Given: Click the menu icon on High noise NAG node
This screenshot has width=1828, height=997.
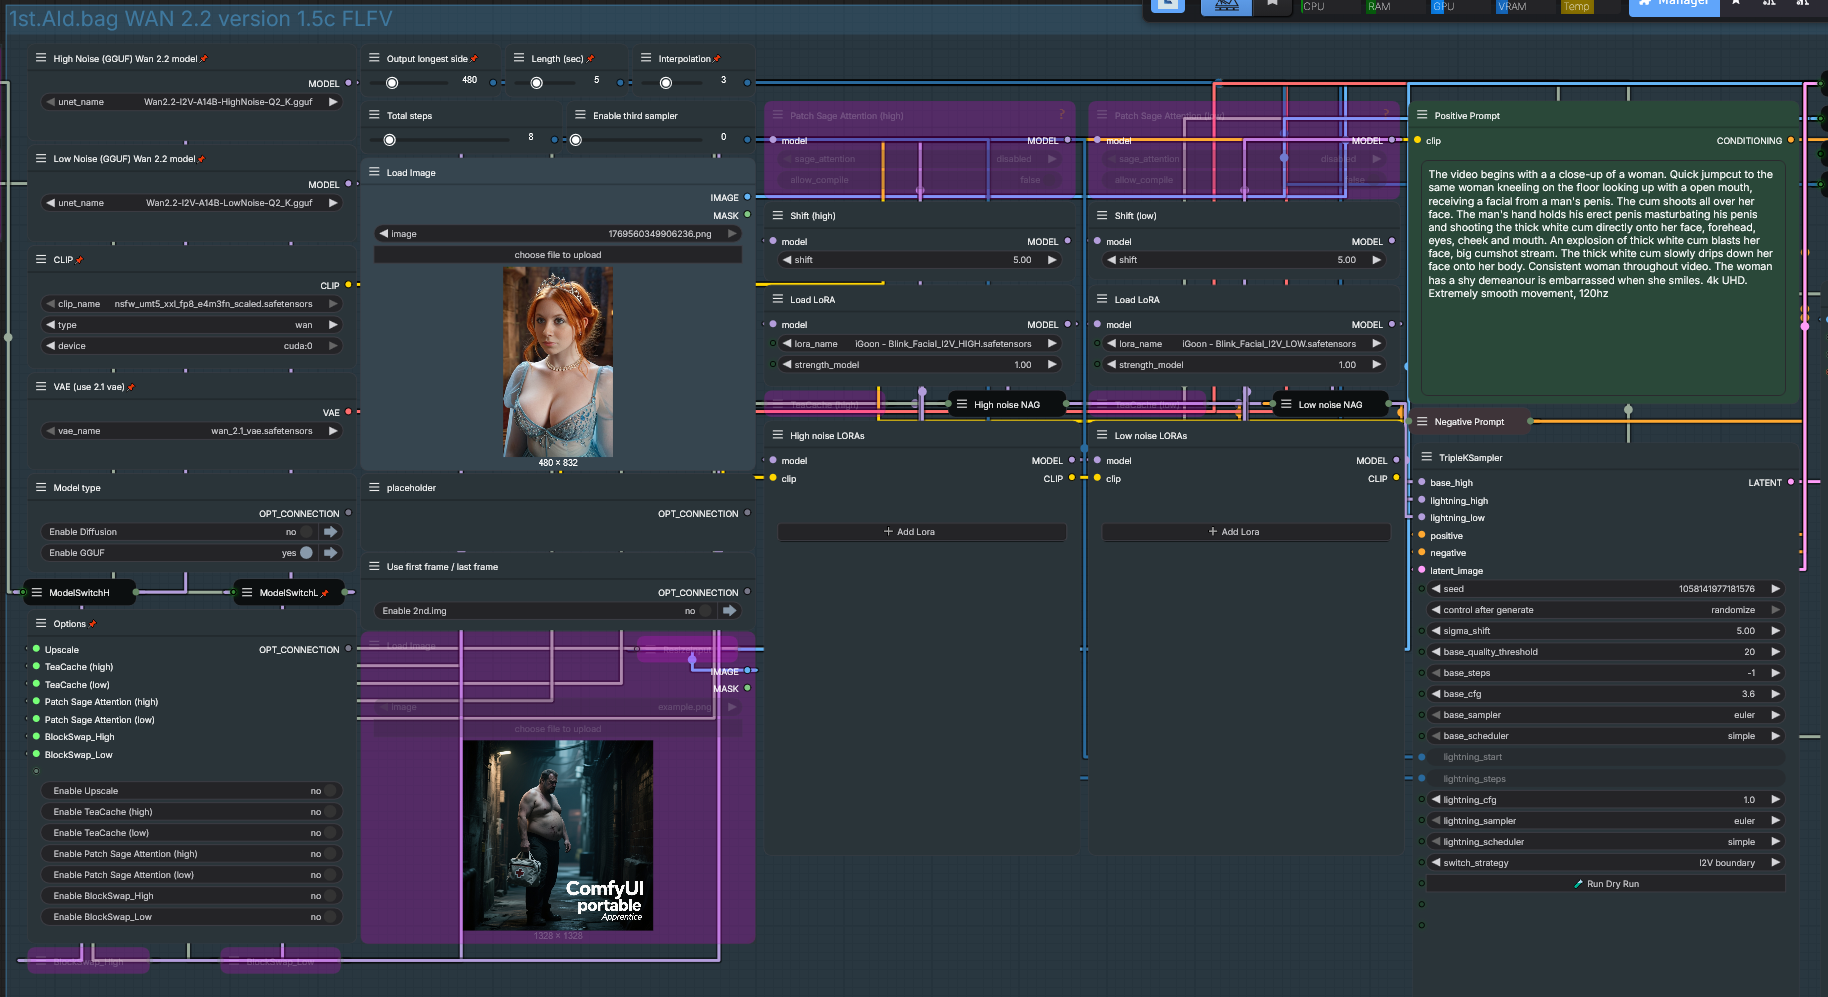Looking at the screenshot, I should 961,405.
